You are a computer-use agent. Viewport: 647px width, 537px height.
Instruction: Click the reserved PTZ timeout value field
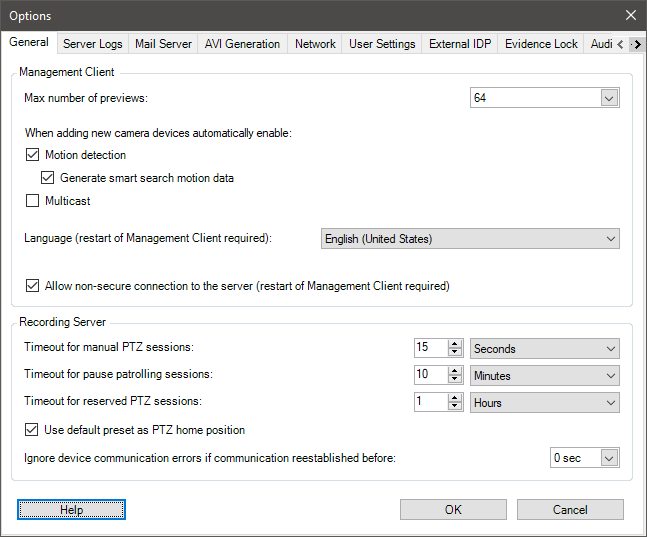(x=430, y=403)
